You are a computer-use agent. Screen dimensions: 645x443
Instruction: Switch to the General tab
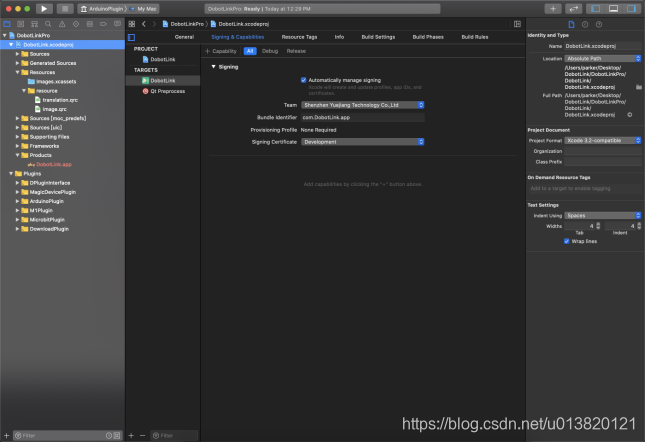(184, 37)
